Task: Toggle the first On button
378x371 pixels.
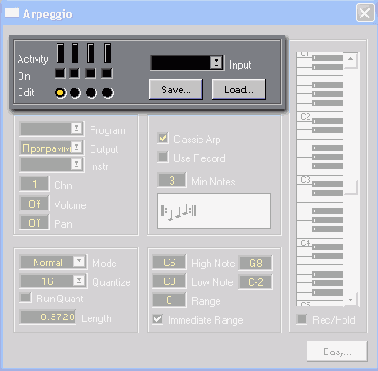Action: coord(60,73)
